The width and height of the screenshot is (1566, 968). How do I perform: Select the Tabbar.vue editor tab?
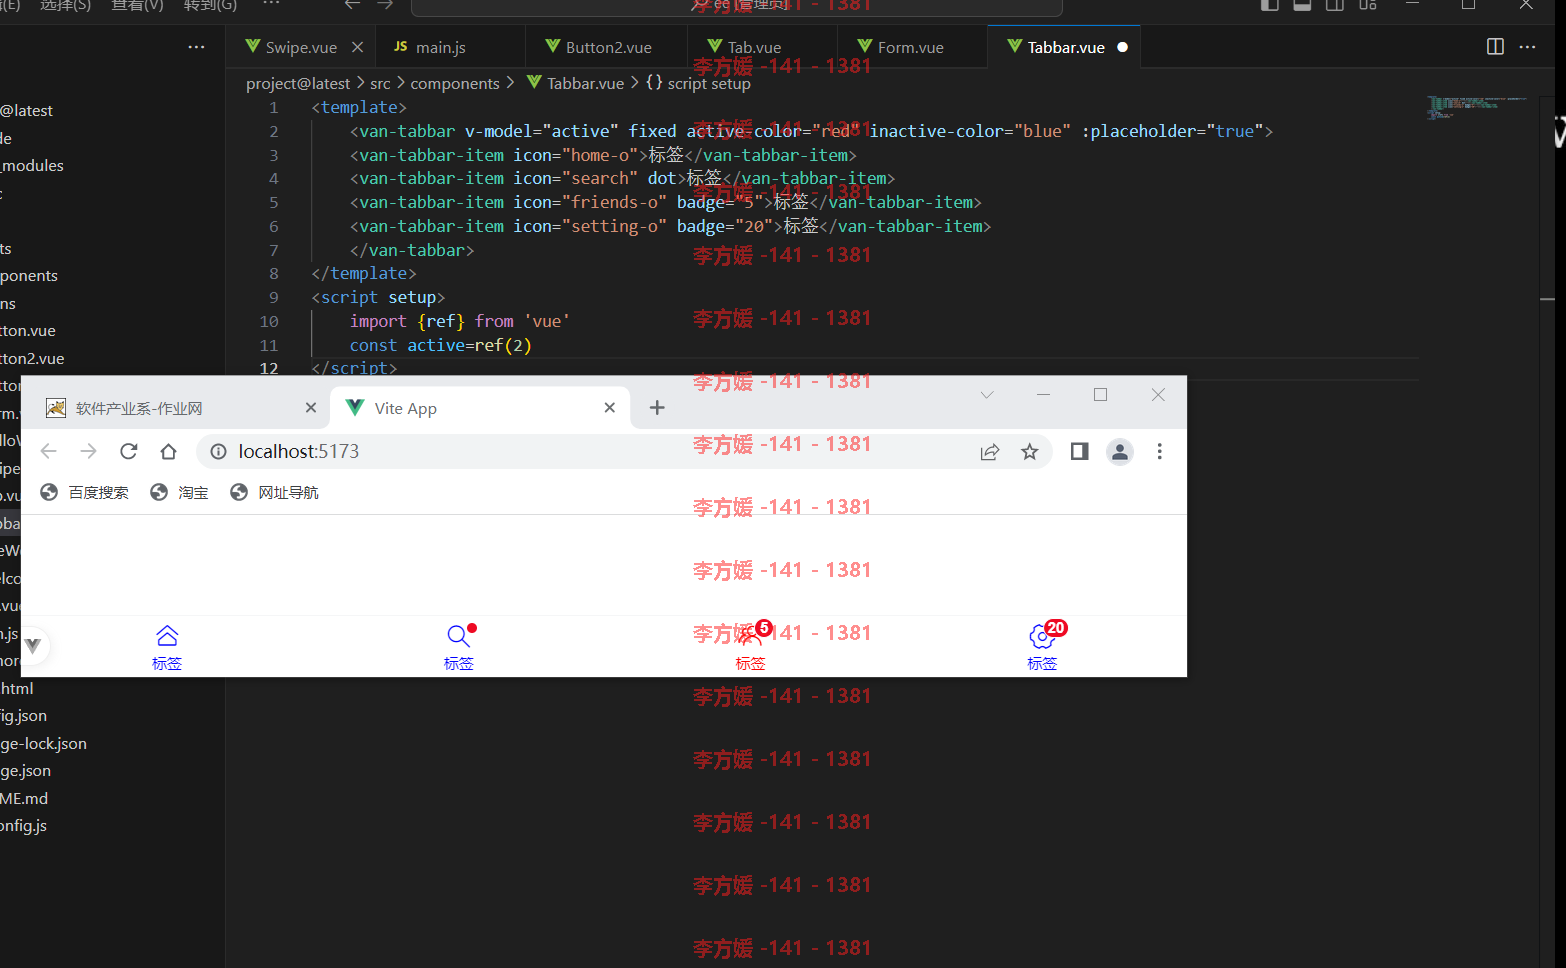coord(1066,47)
